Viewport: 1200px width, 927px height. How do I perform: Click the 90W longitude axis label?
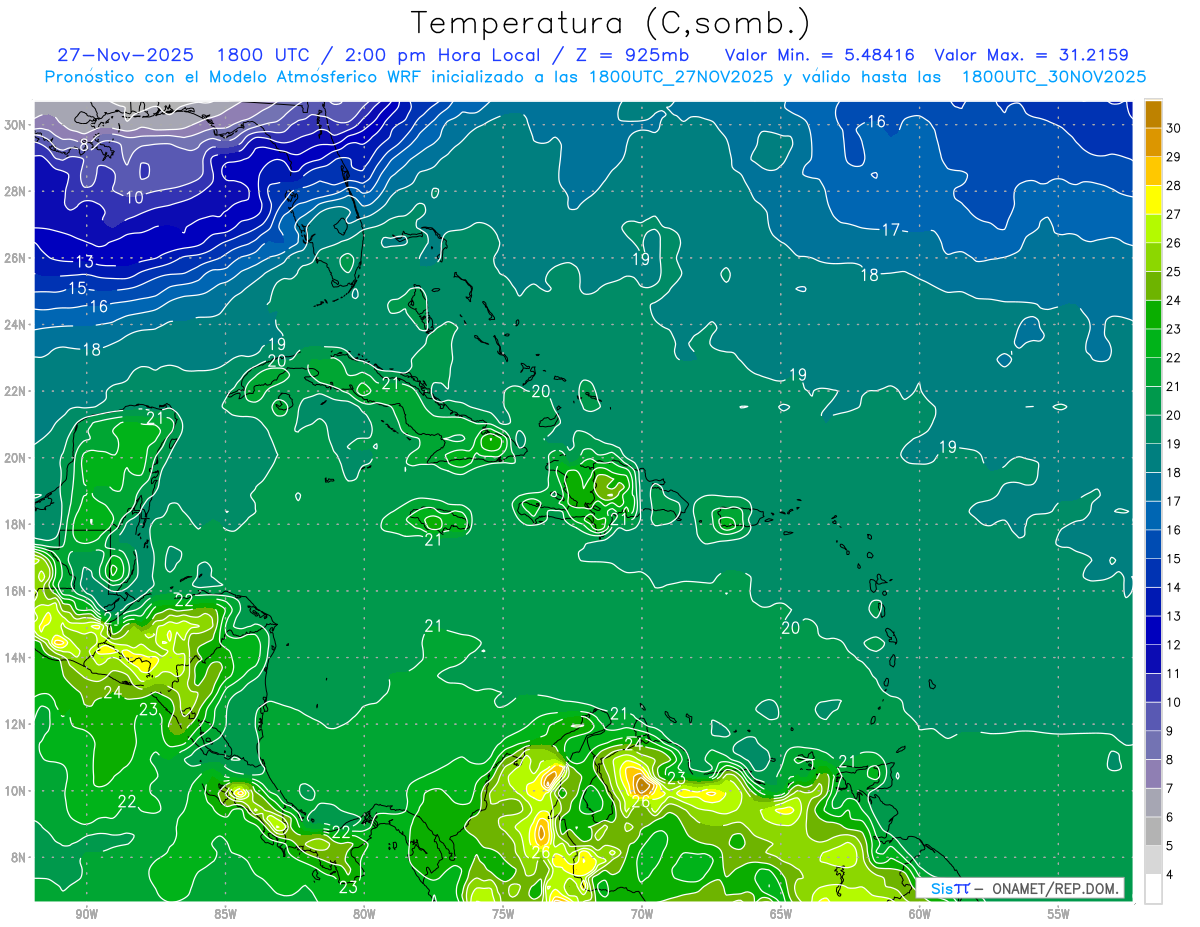[x=86, y=914]
